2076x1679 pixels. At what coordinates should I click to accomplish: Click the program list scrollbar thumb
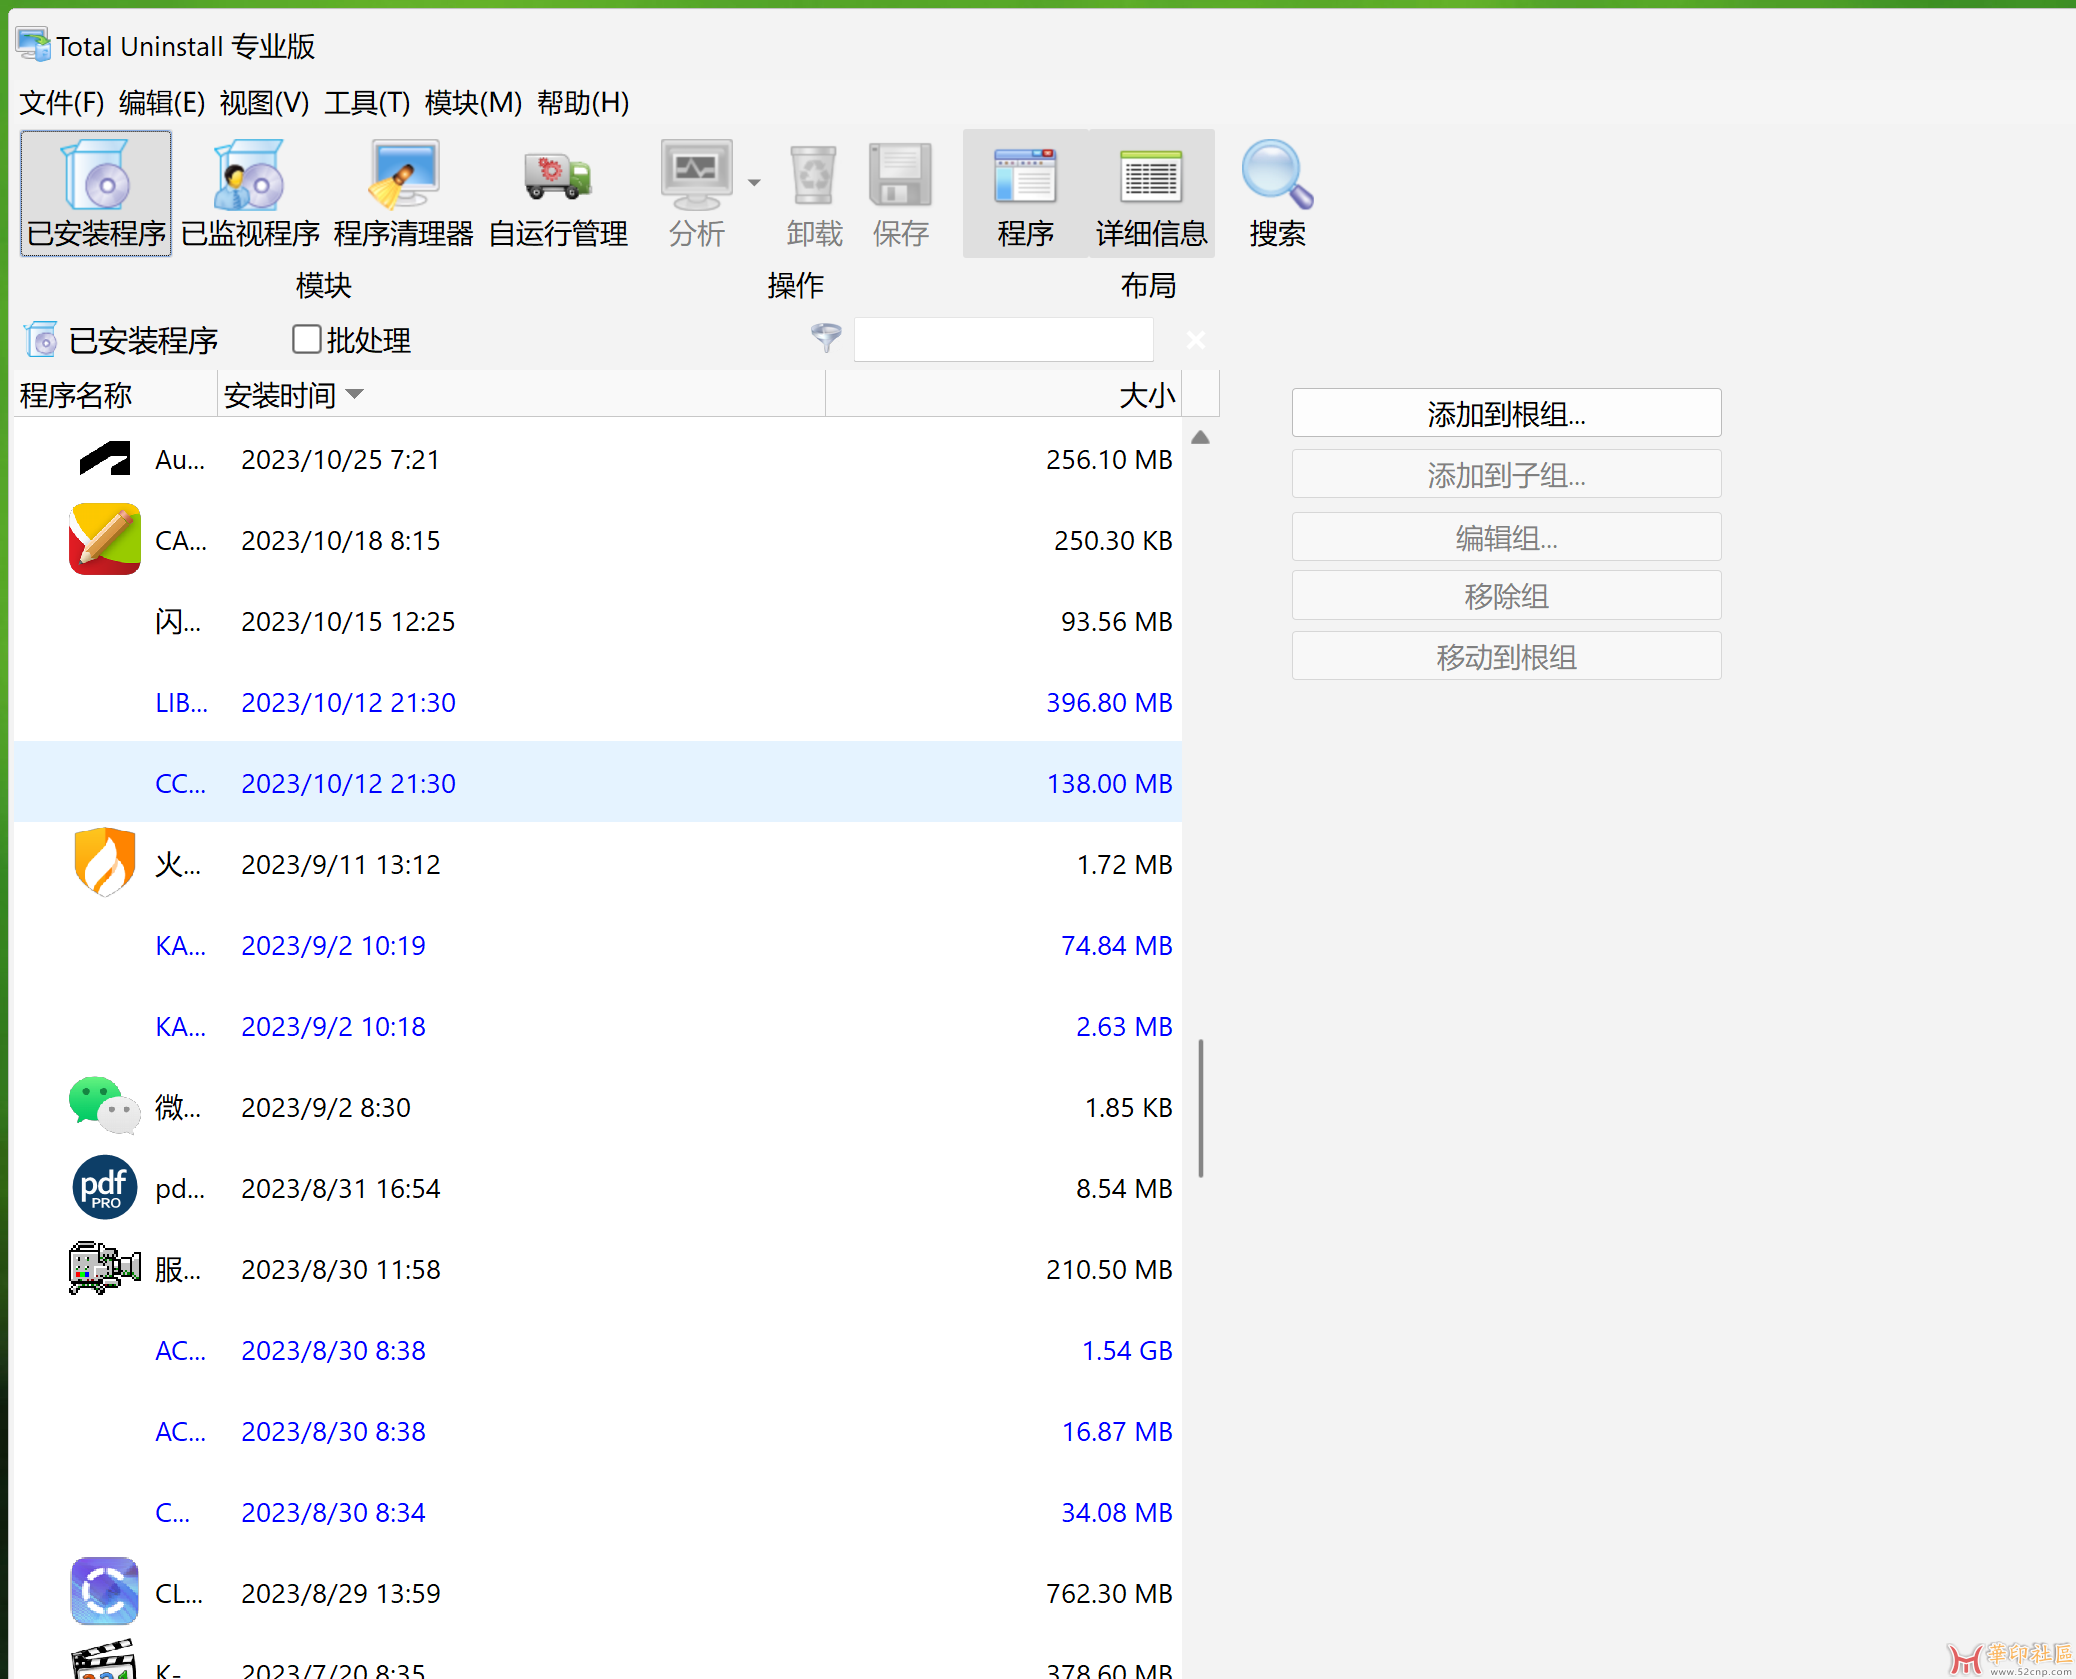(1200, 1108)
